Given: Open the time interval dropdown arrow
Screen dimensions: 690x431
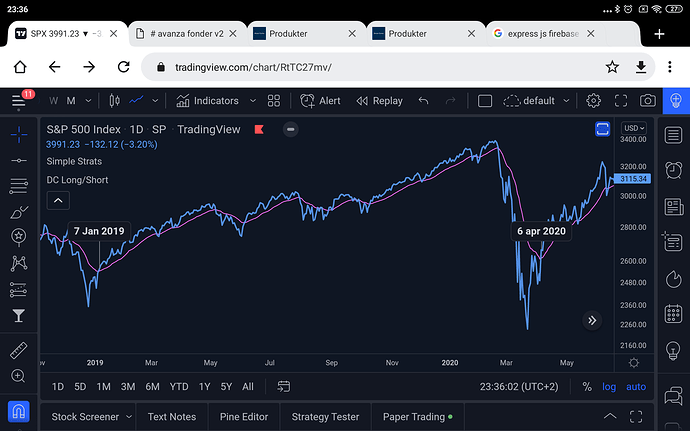Looking at the screenshot, I should [x=88, y=101].
